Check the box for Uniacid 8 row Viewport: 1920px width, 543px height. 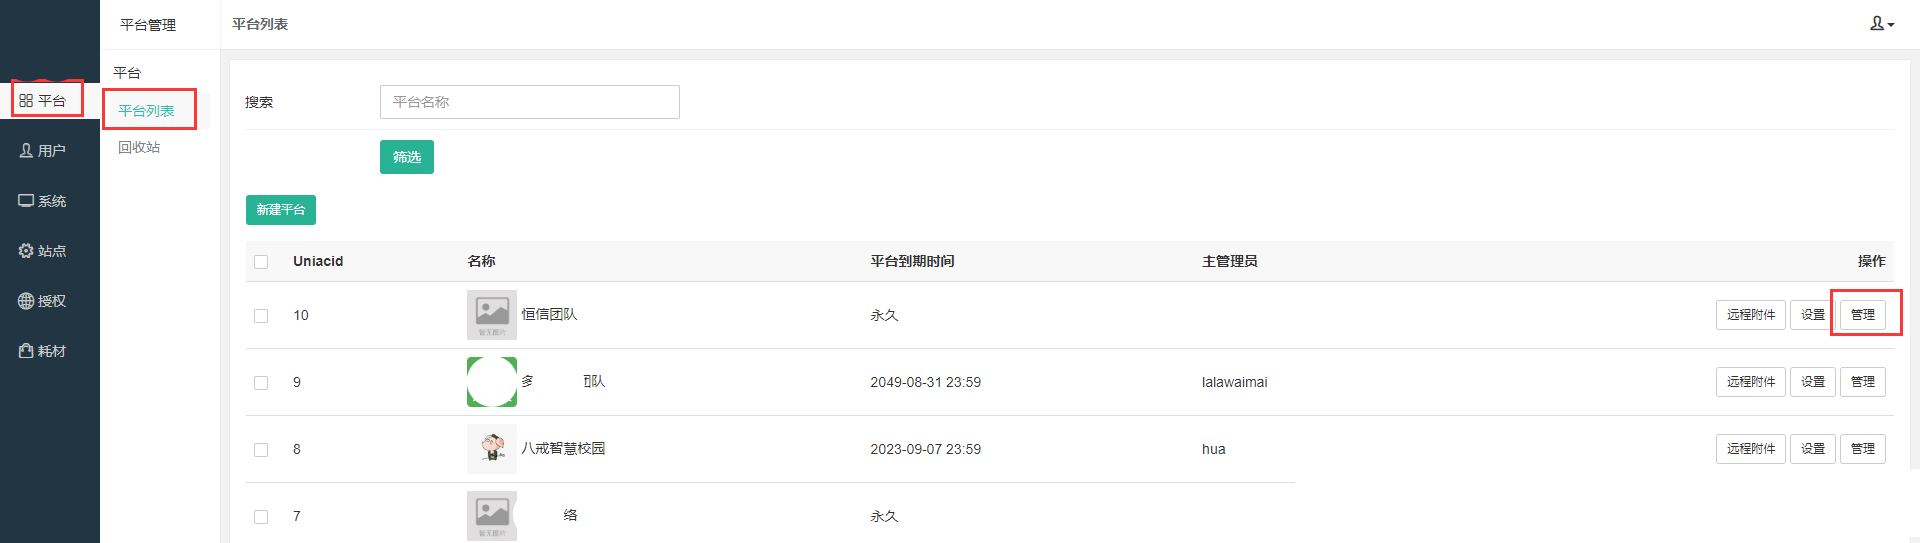pyautogui.click(x=261, y=450)
